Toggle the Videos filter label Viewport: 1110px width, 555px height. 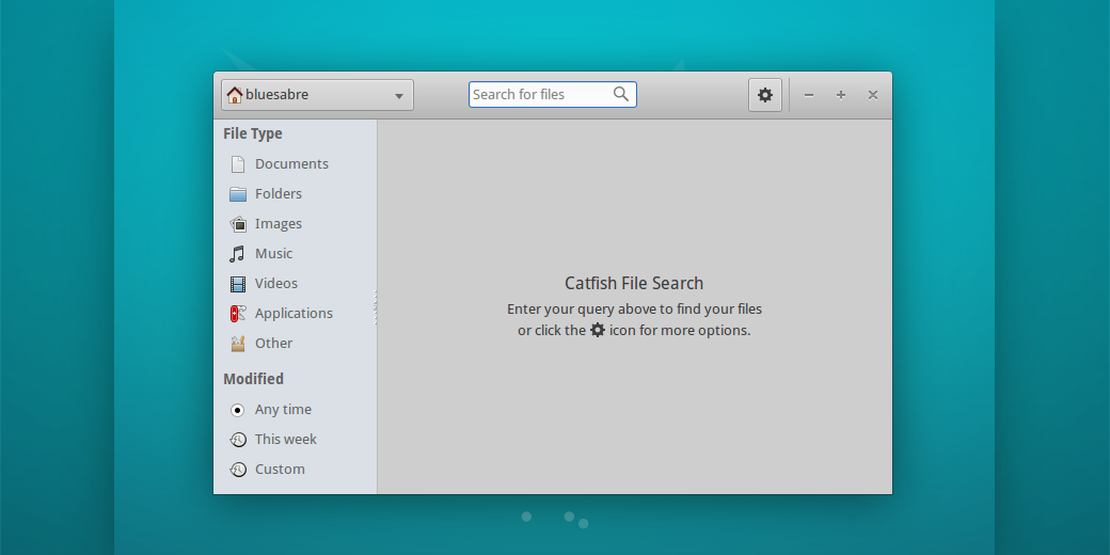point(276,283)
